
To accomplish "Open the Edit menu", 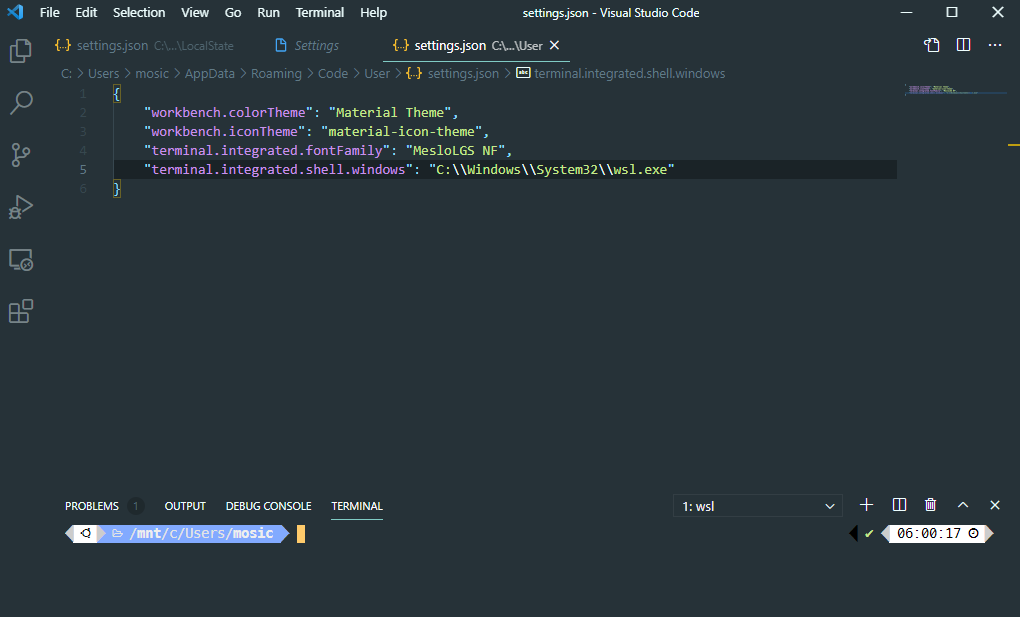I will click(86, 12).
